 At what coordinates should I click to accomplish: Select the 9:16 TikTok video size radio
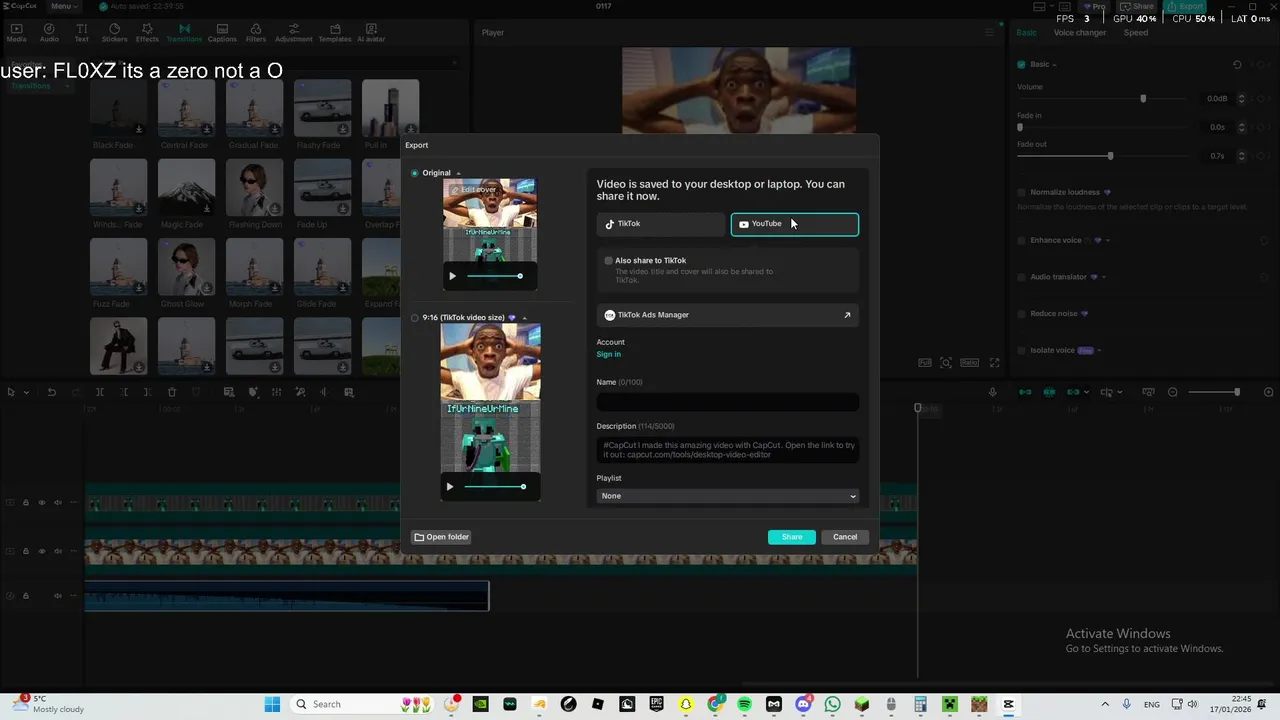(415, 318)
